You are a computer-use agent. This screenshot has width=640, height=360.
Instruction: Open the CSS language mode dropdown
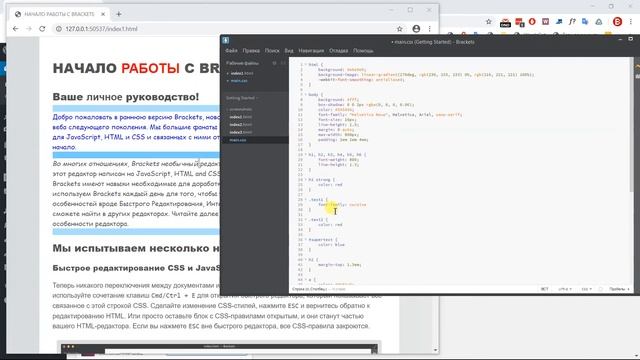coord(587,289)
